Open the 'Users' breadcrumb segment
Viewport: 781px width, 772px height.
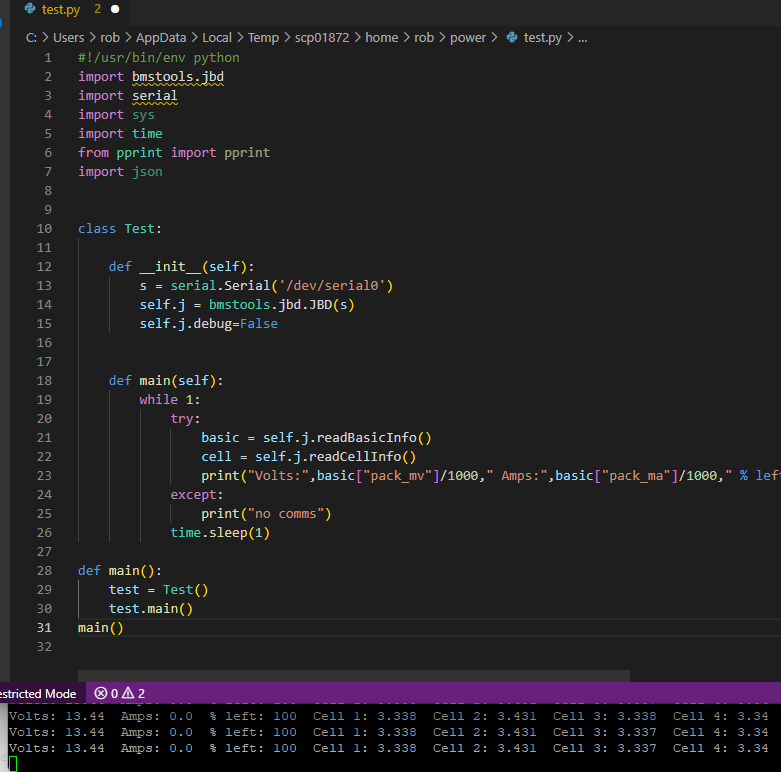[68, 38]
